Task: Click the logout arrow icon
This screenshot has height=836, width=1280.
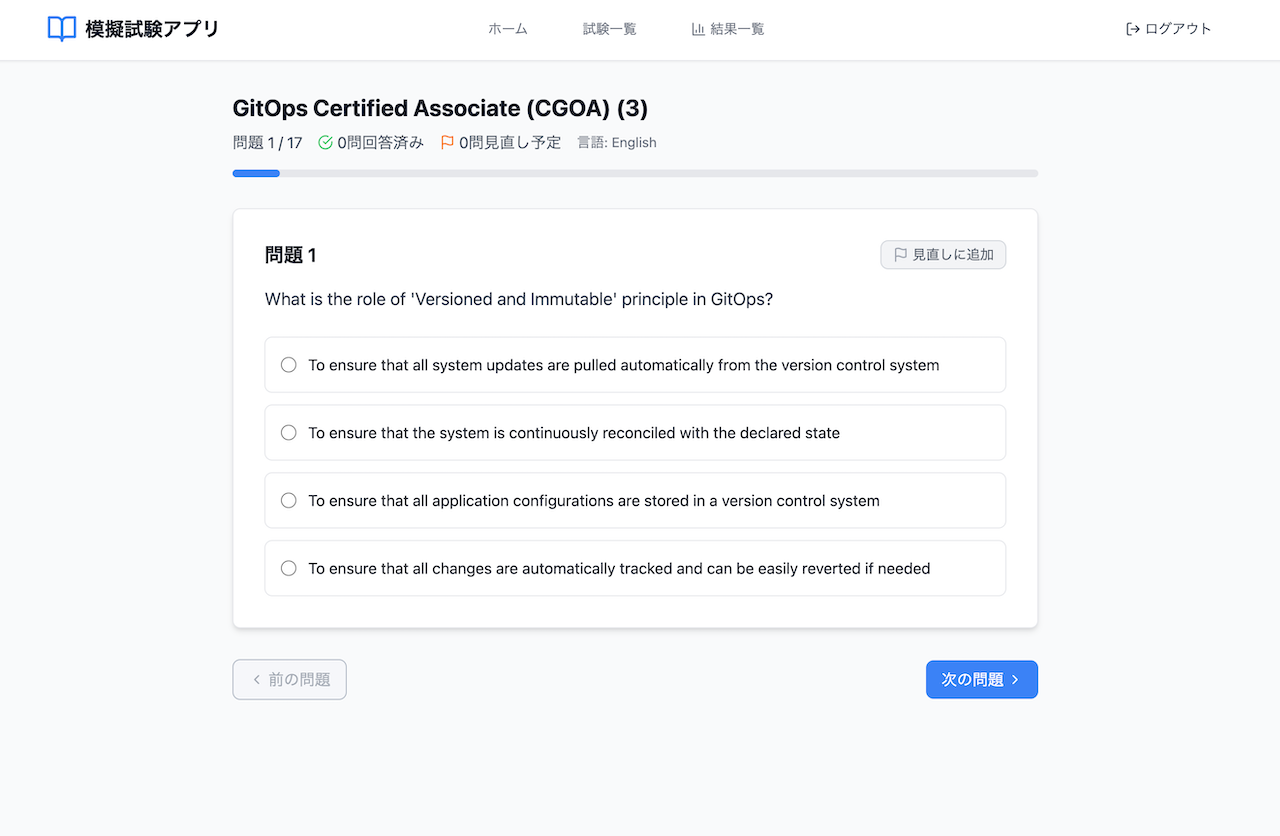Action: click(x=1133, y=29)
